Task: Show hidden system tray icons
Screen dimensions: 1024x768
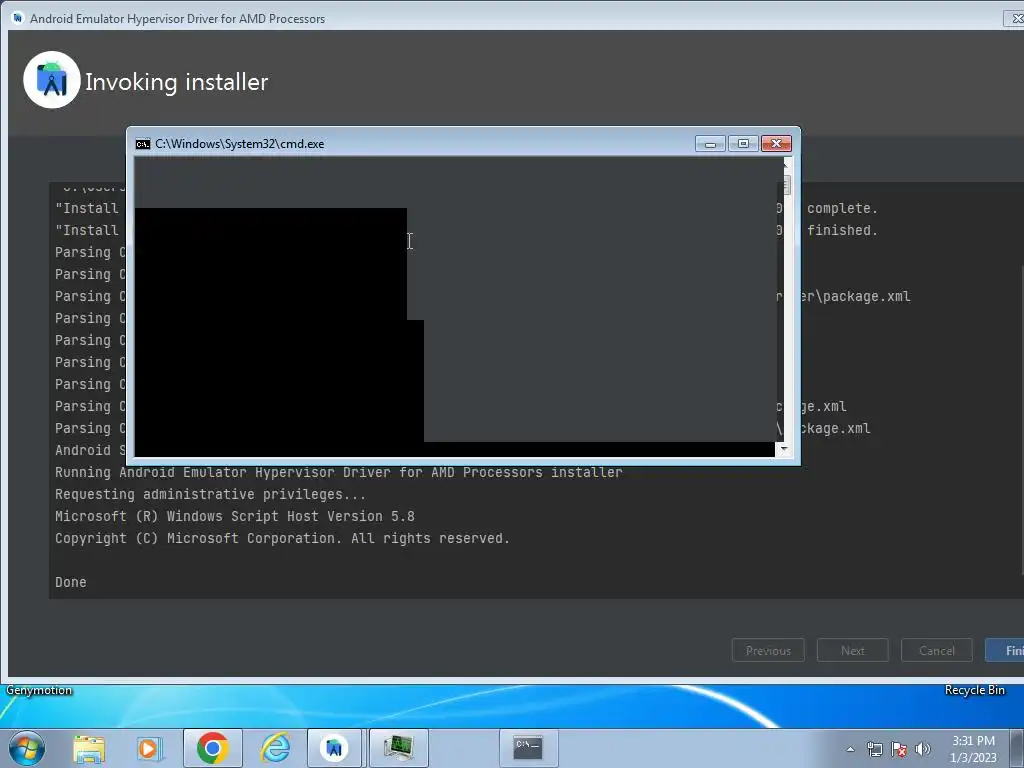Action: pos(850,749)
